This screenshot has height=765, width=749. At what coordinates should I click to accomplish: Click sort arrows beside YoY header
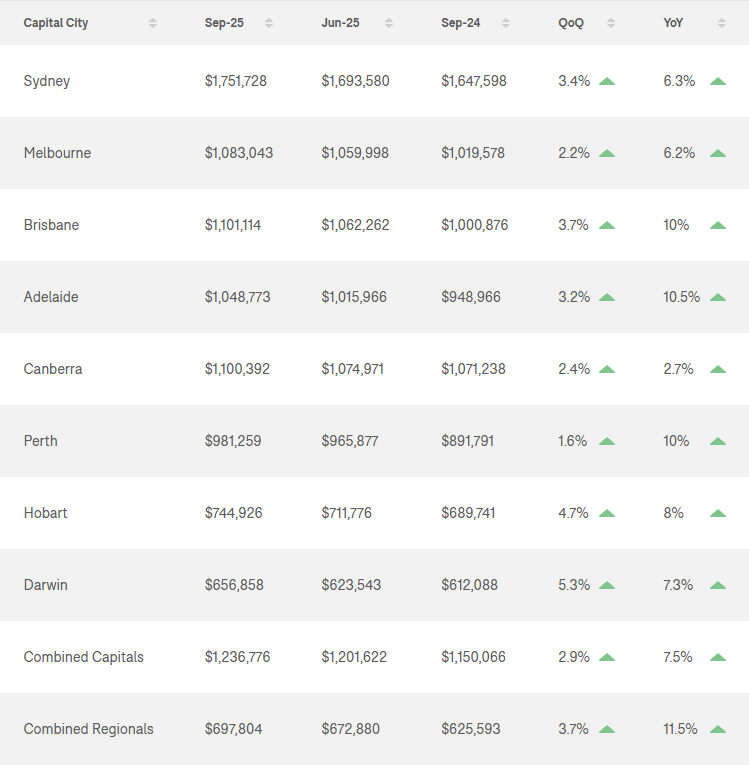click(x=722, y=23)
